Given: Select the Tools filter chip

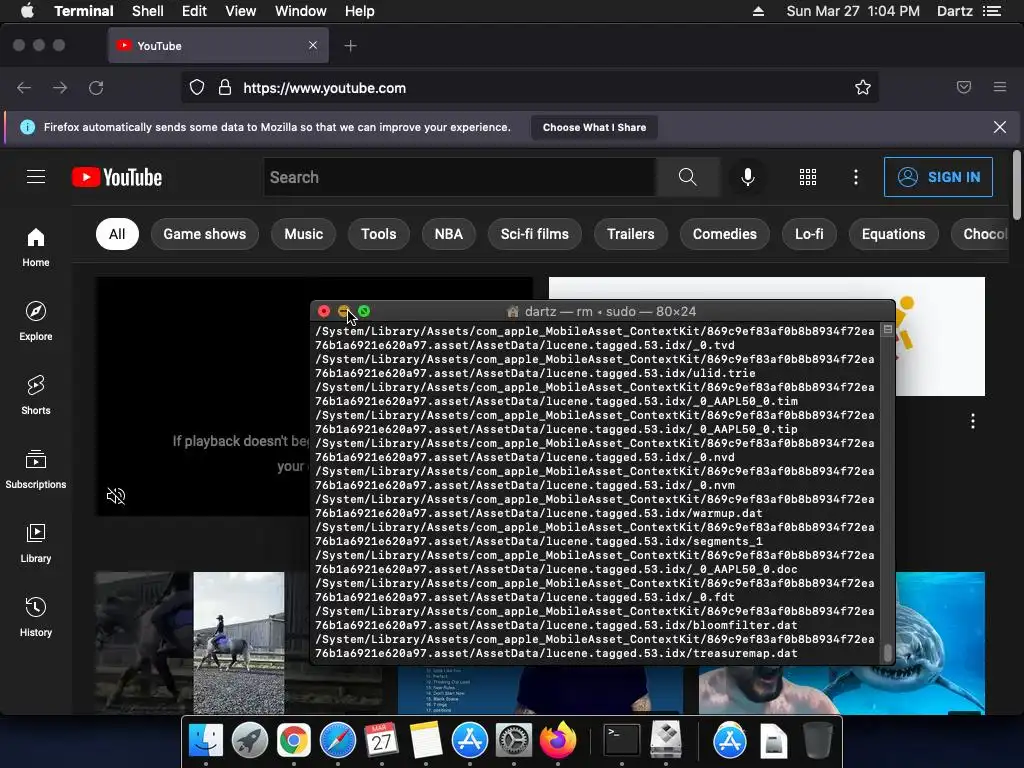Looking at the screenshot, I should [379, 234].
